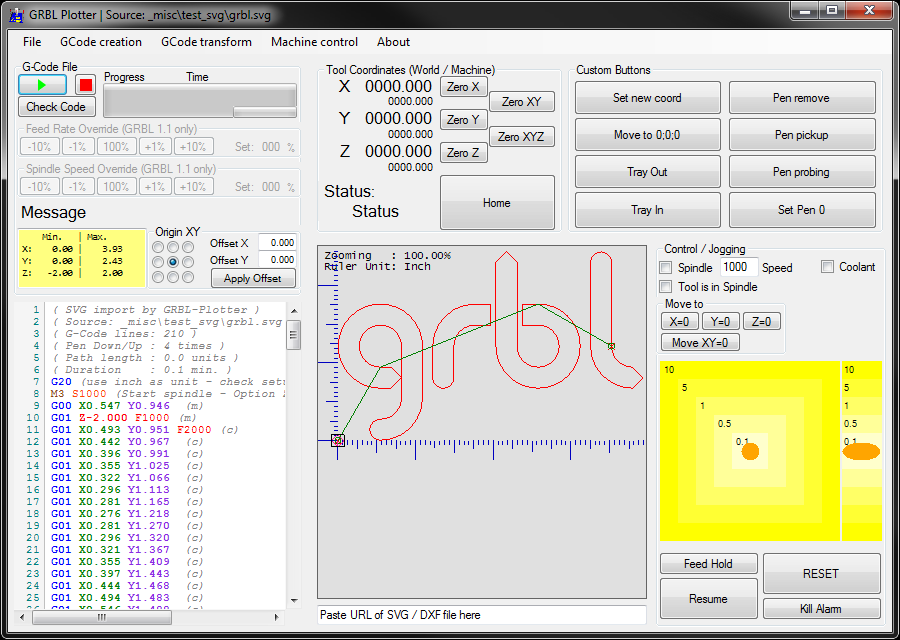Click the origin marker in the plot preview
The height and width of the screenshot is (640, 900).
pyautogui.click(x=337, y=440)
